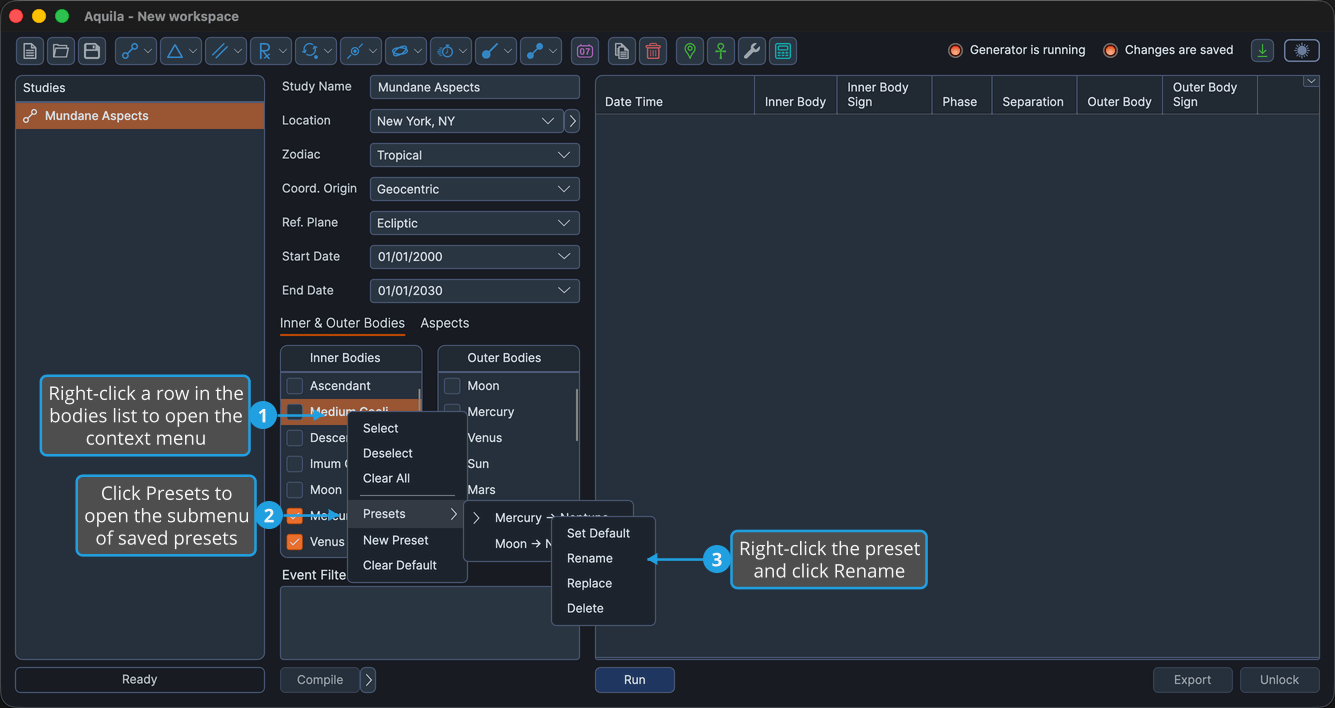
Task: Click the Study Name input field
Action: click(x=475, y=87)
